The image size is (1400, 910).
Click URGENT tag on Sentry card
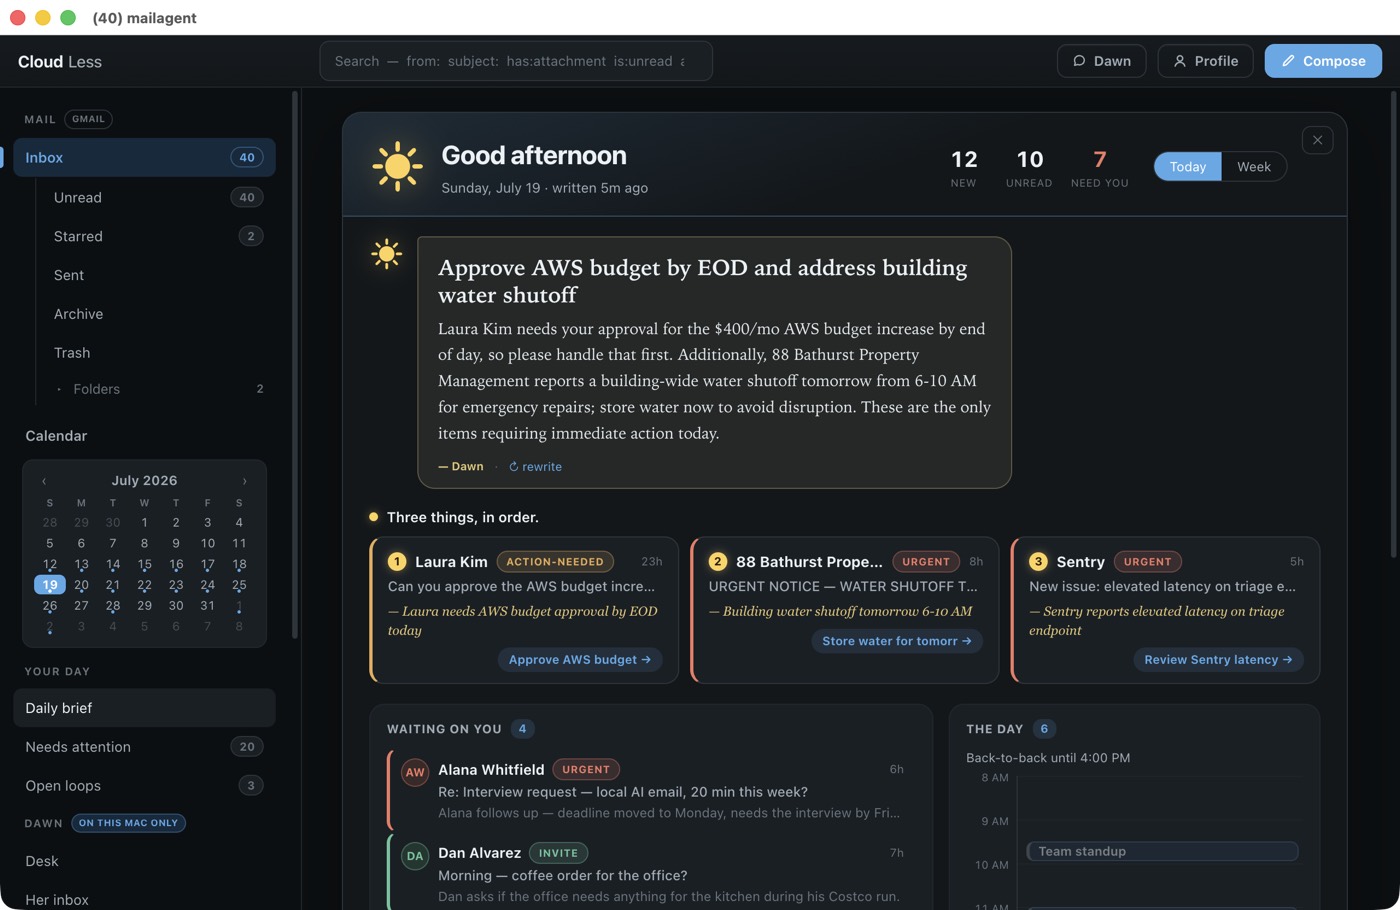pyautogui.click(x=1147, y=562)
